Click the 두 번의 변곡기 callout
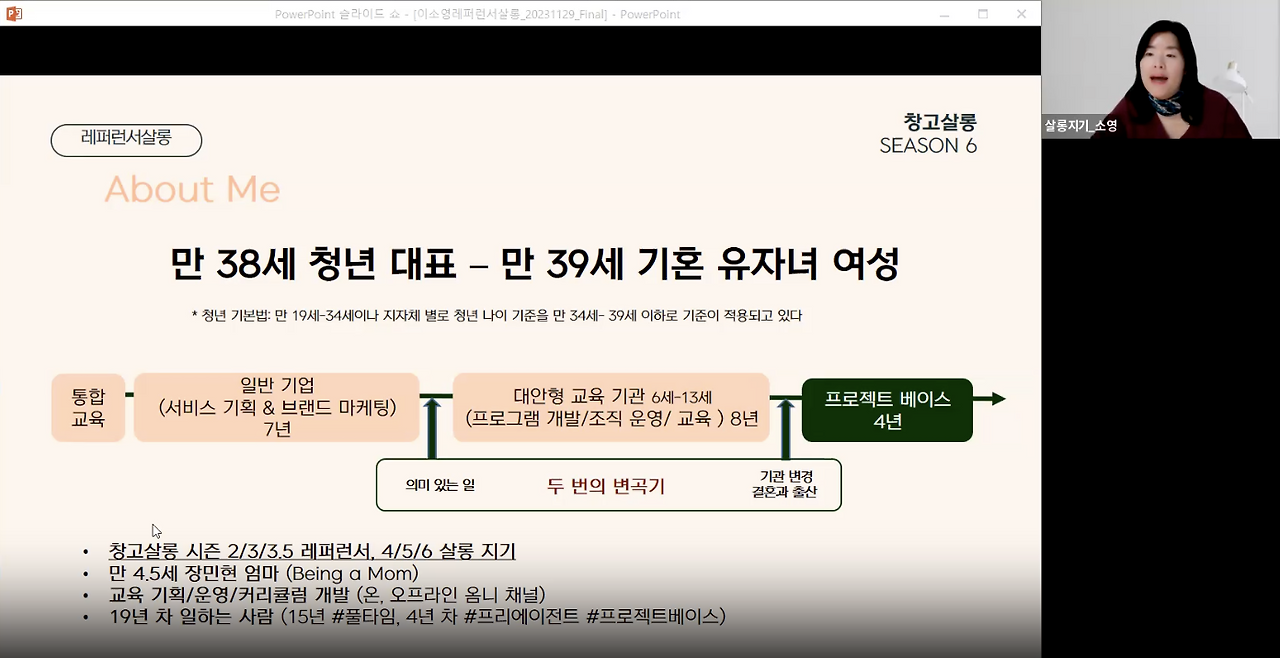 608,484
